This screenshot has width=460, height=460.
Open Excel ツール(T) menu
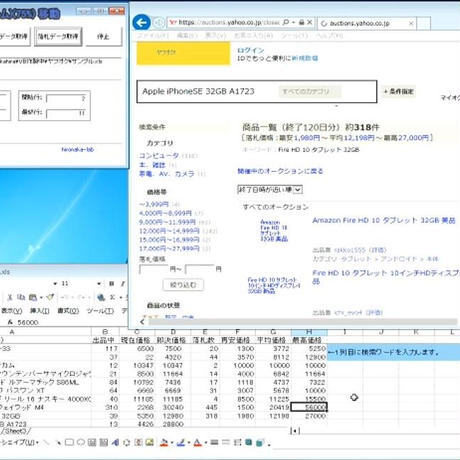pyautogui.click(x=100, y=311)
